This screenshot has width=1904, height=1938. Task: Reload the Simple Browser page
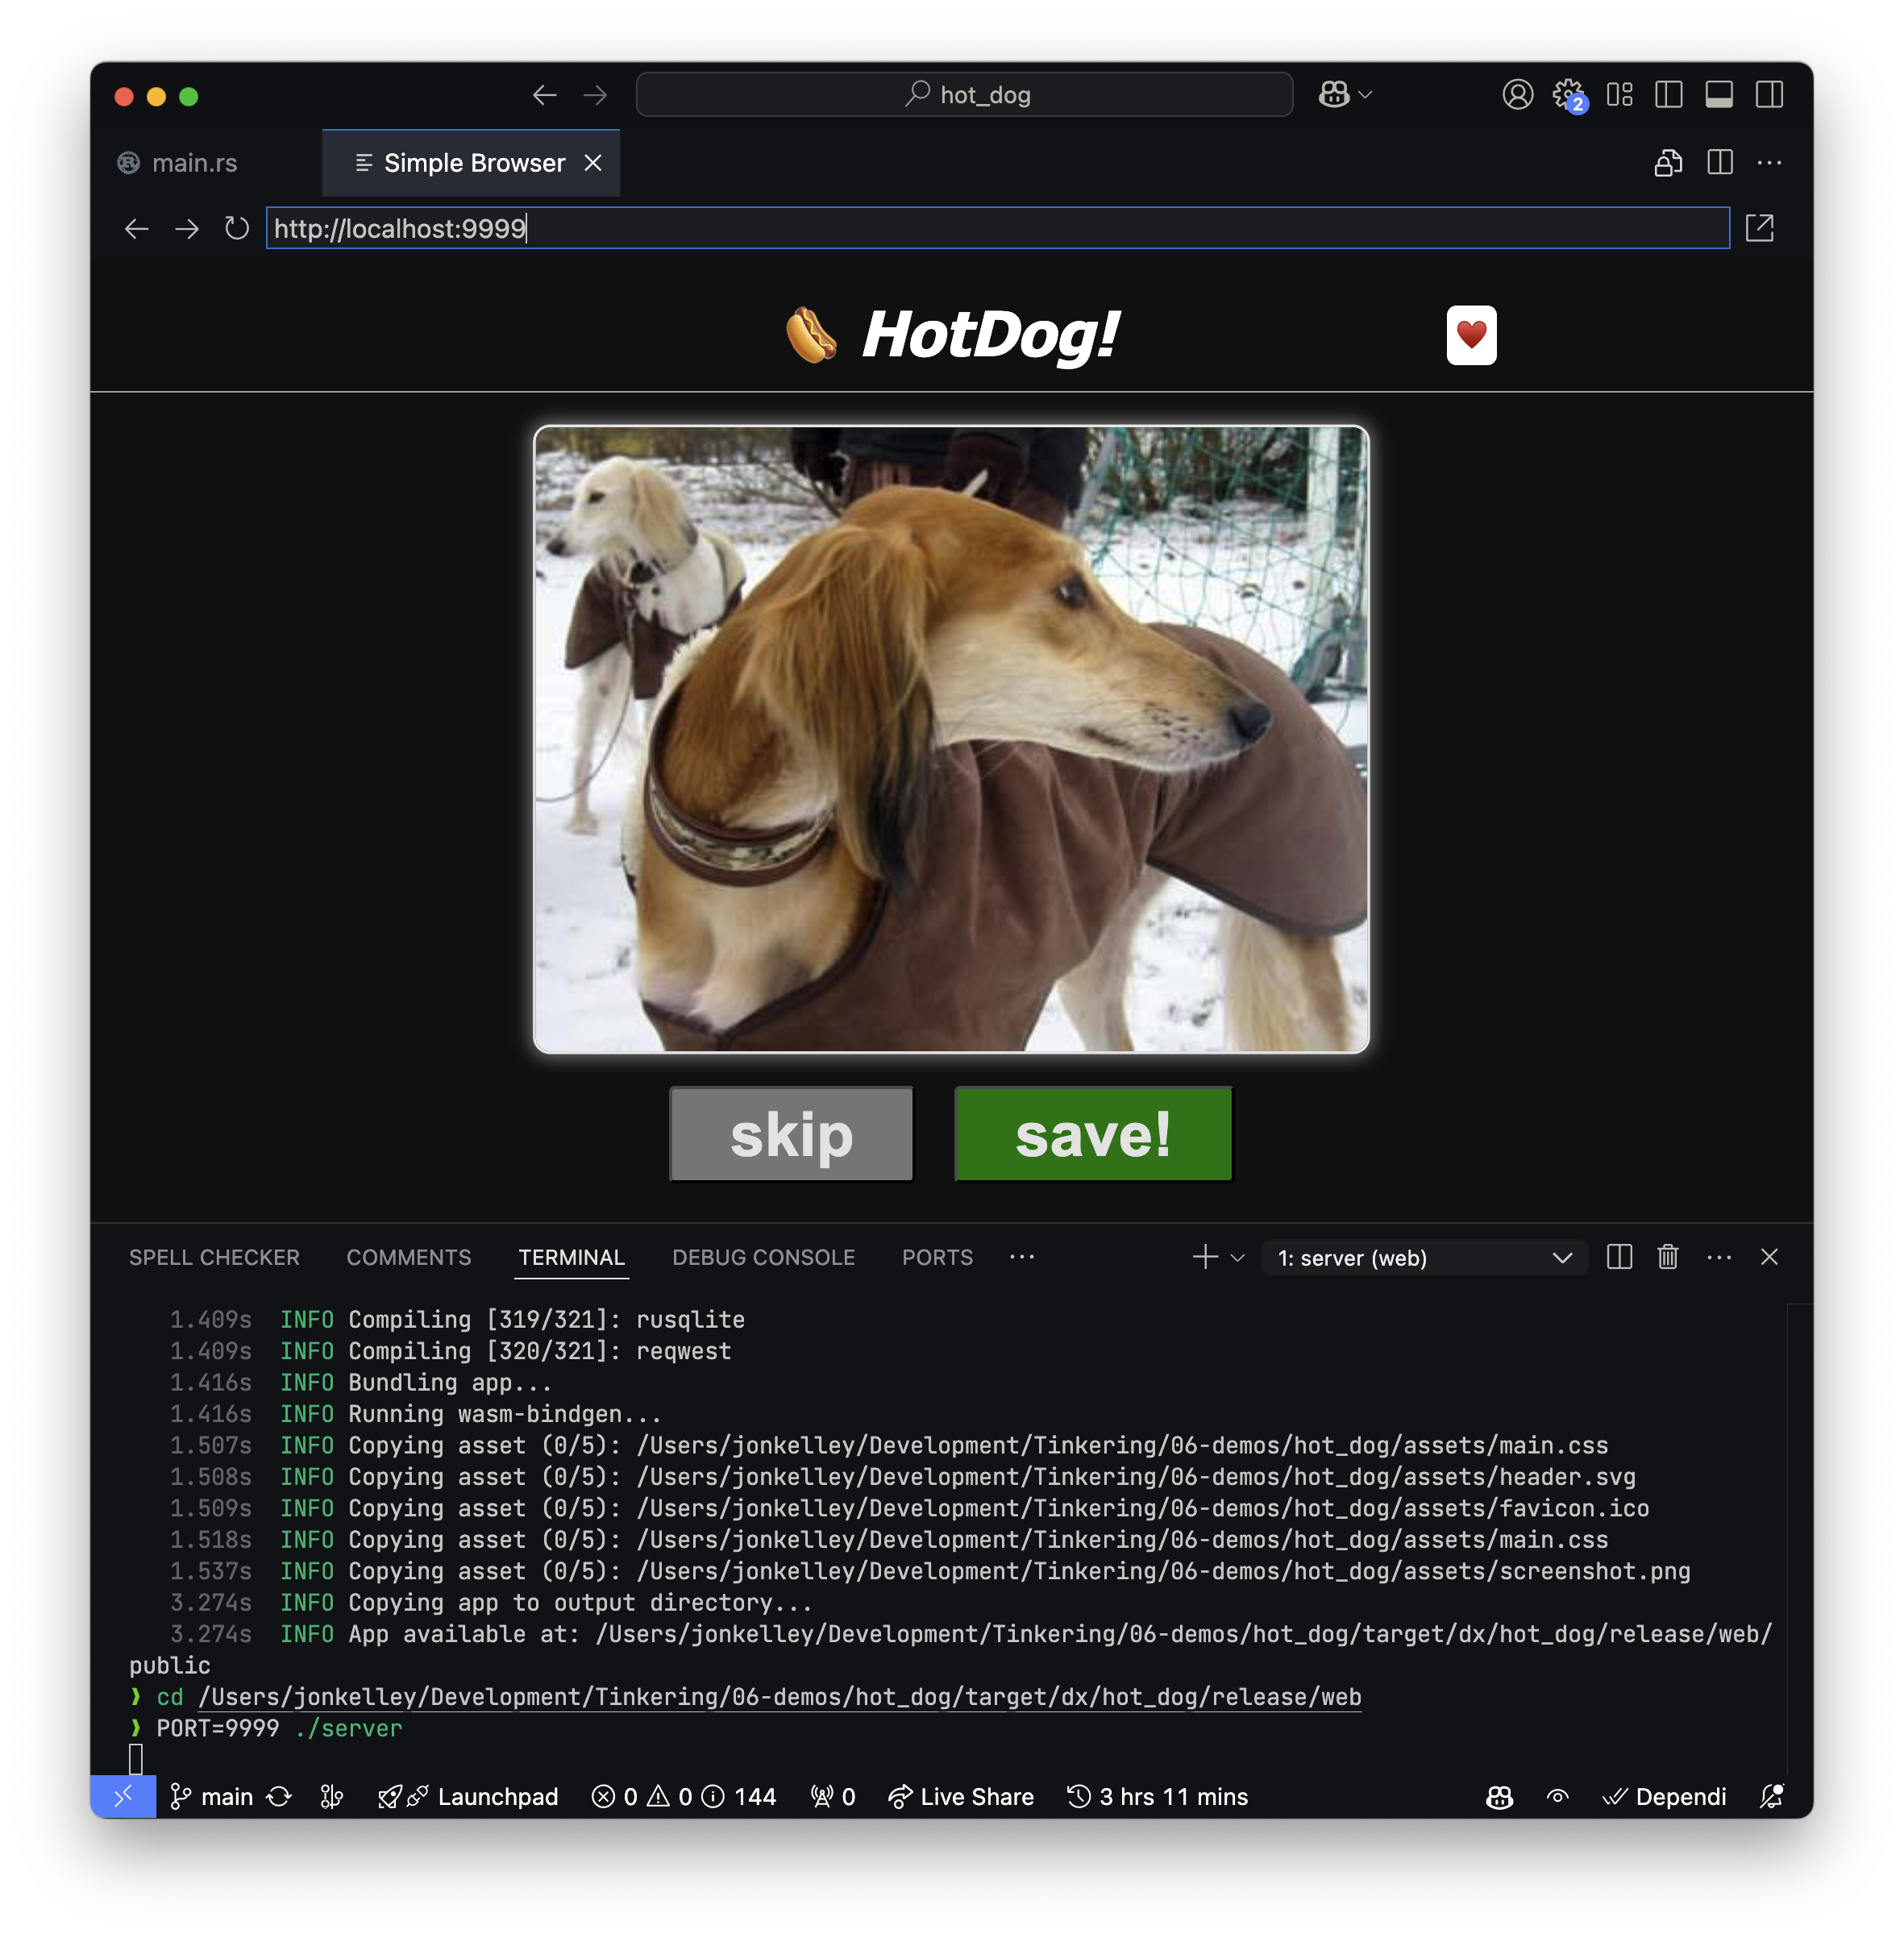click(236, 229)
